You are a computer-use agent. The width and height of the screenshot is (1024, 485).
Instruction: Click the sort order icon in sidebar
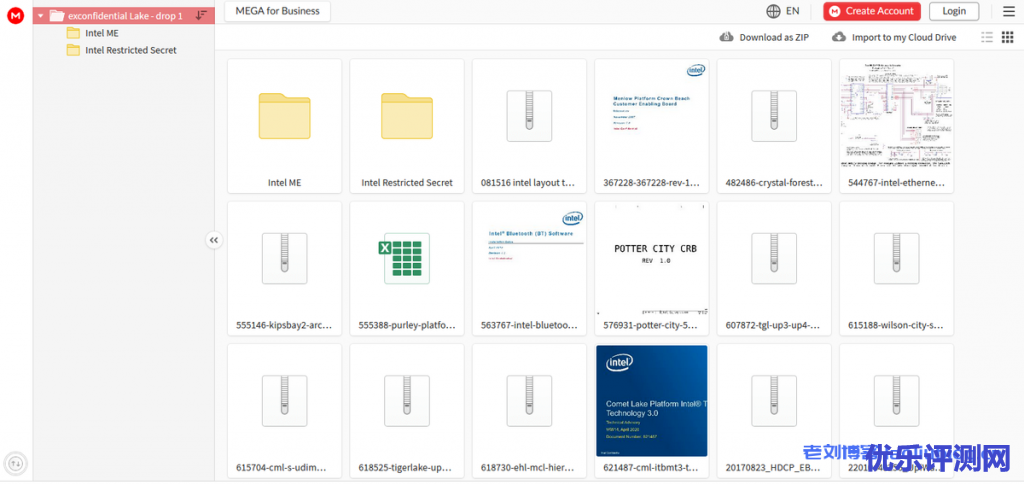[x=201, y=15]
